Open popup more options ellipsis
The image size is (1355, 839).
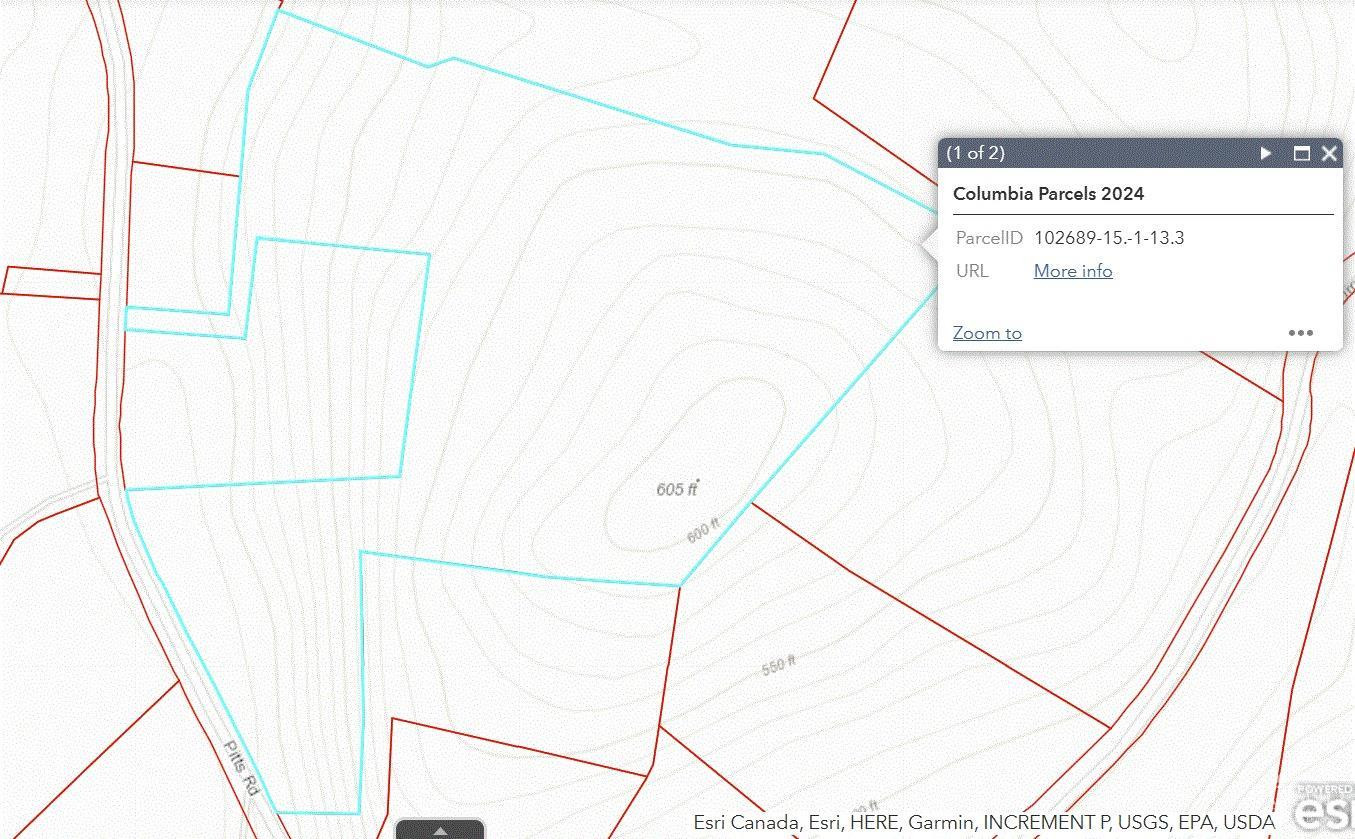[1300, 333]
